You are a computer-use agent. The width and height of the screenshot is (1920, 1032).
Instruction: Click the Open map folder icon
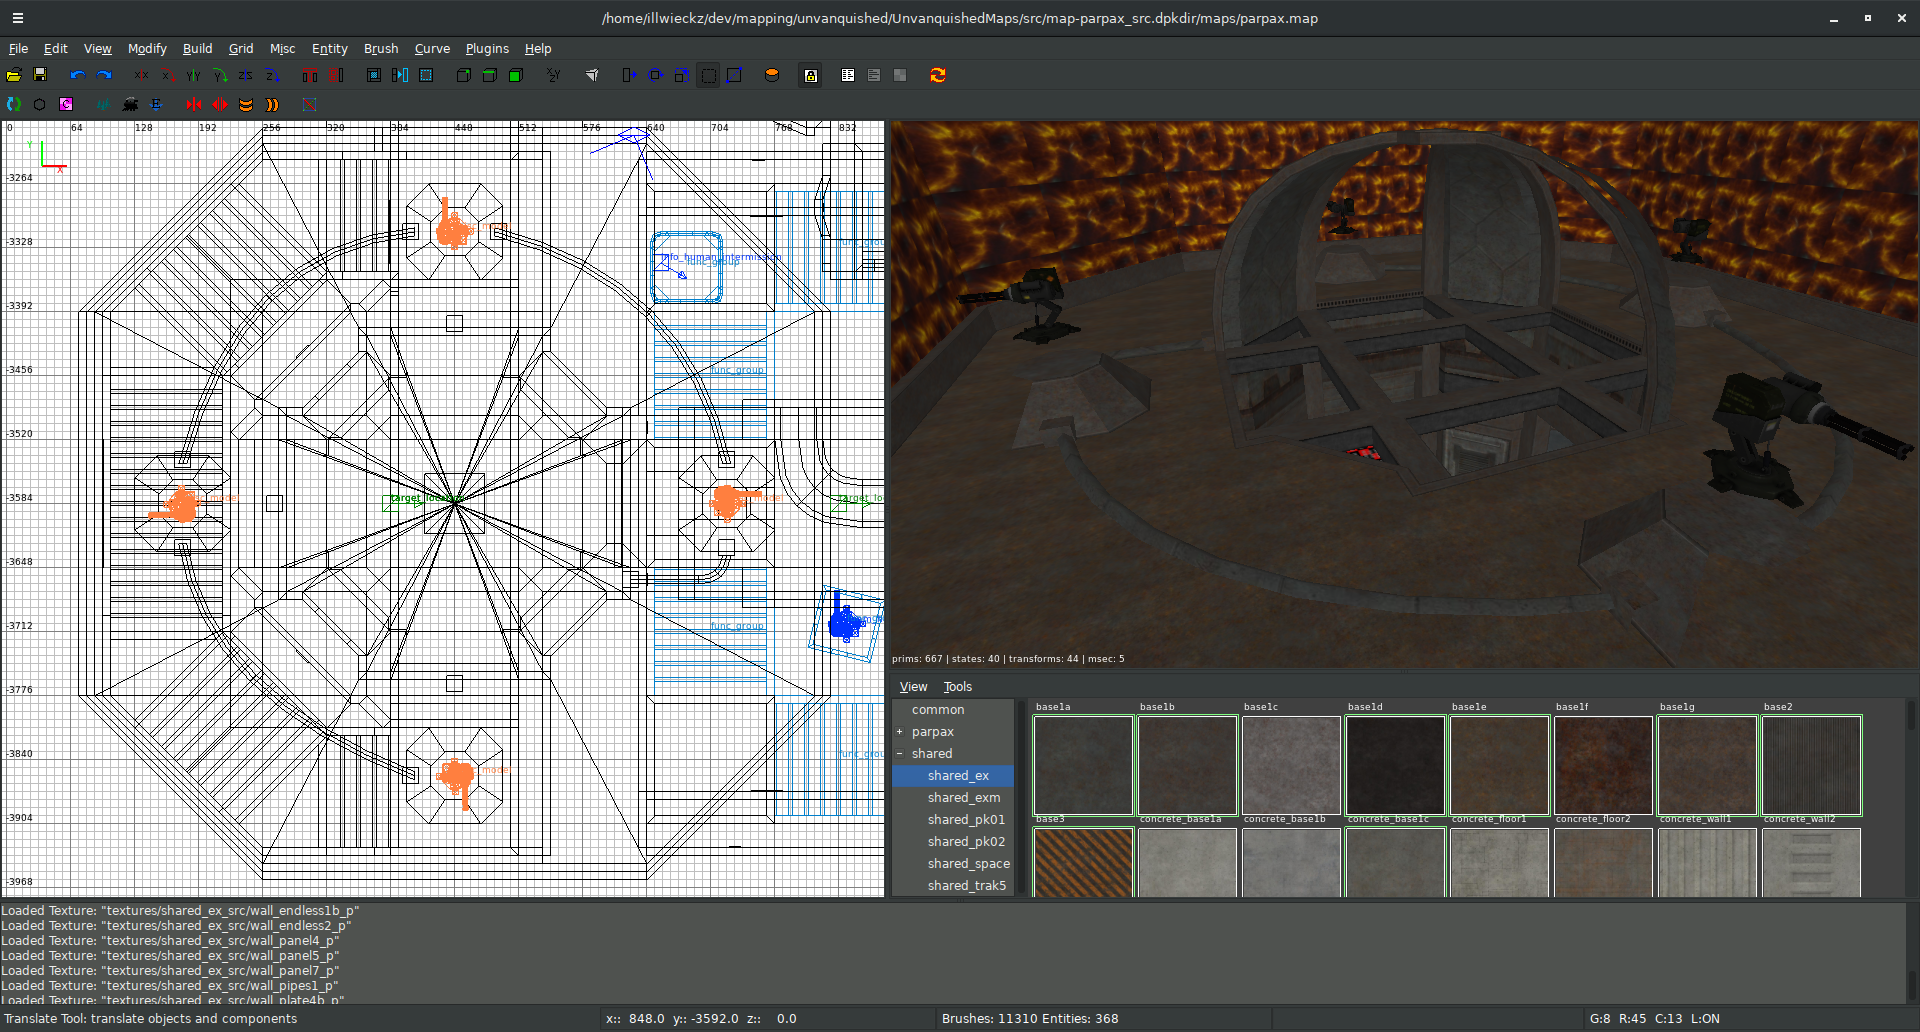pos(14,75)
